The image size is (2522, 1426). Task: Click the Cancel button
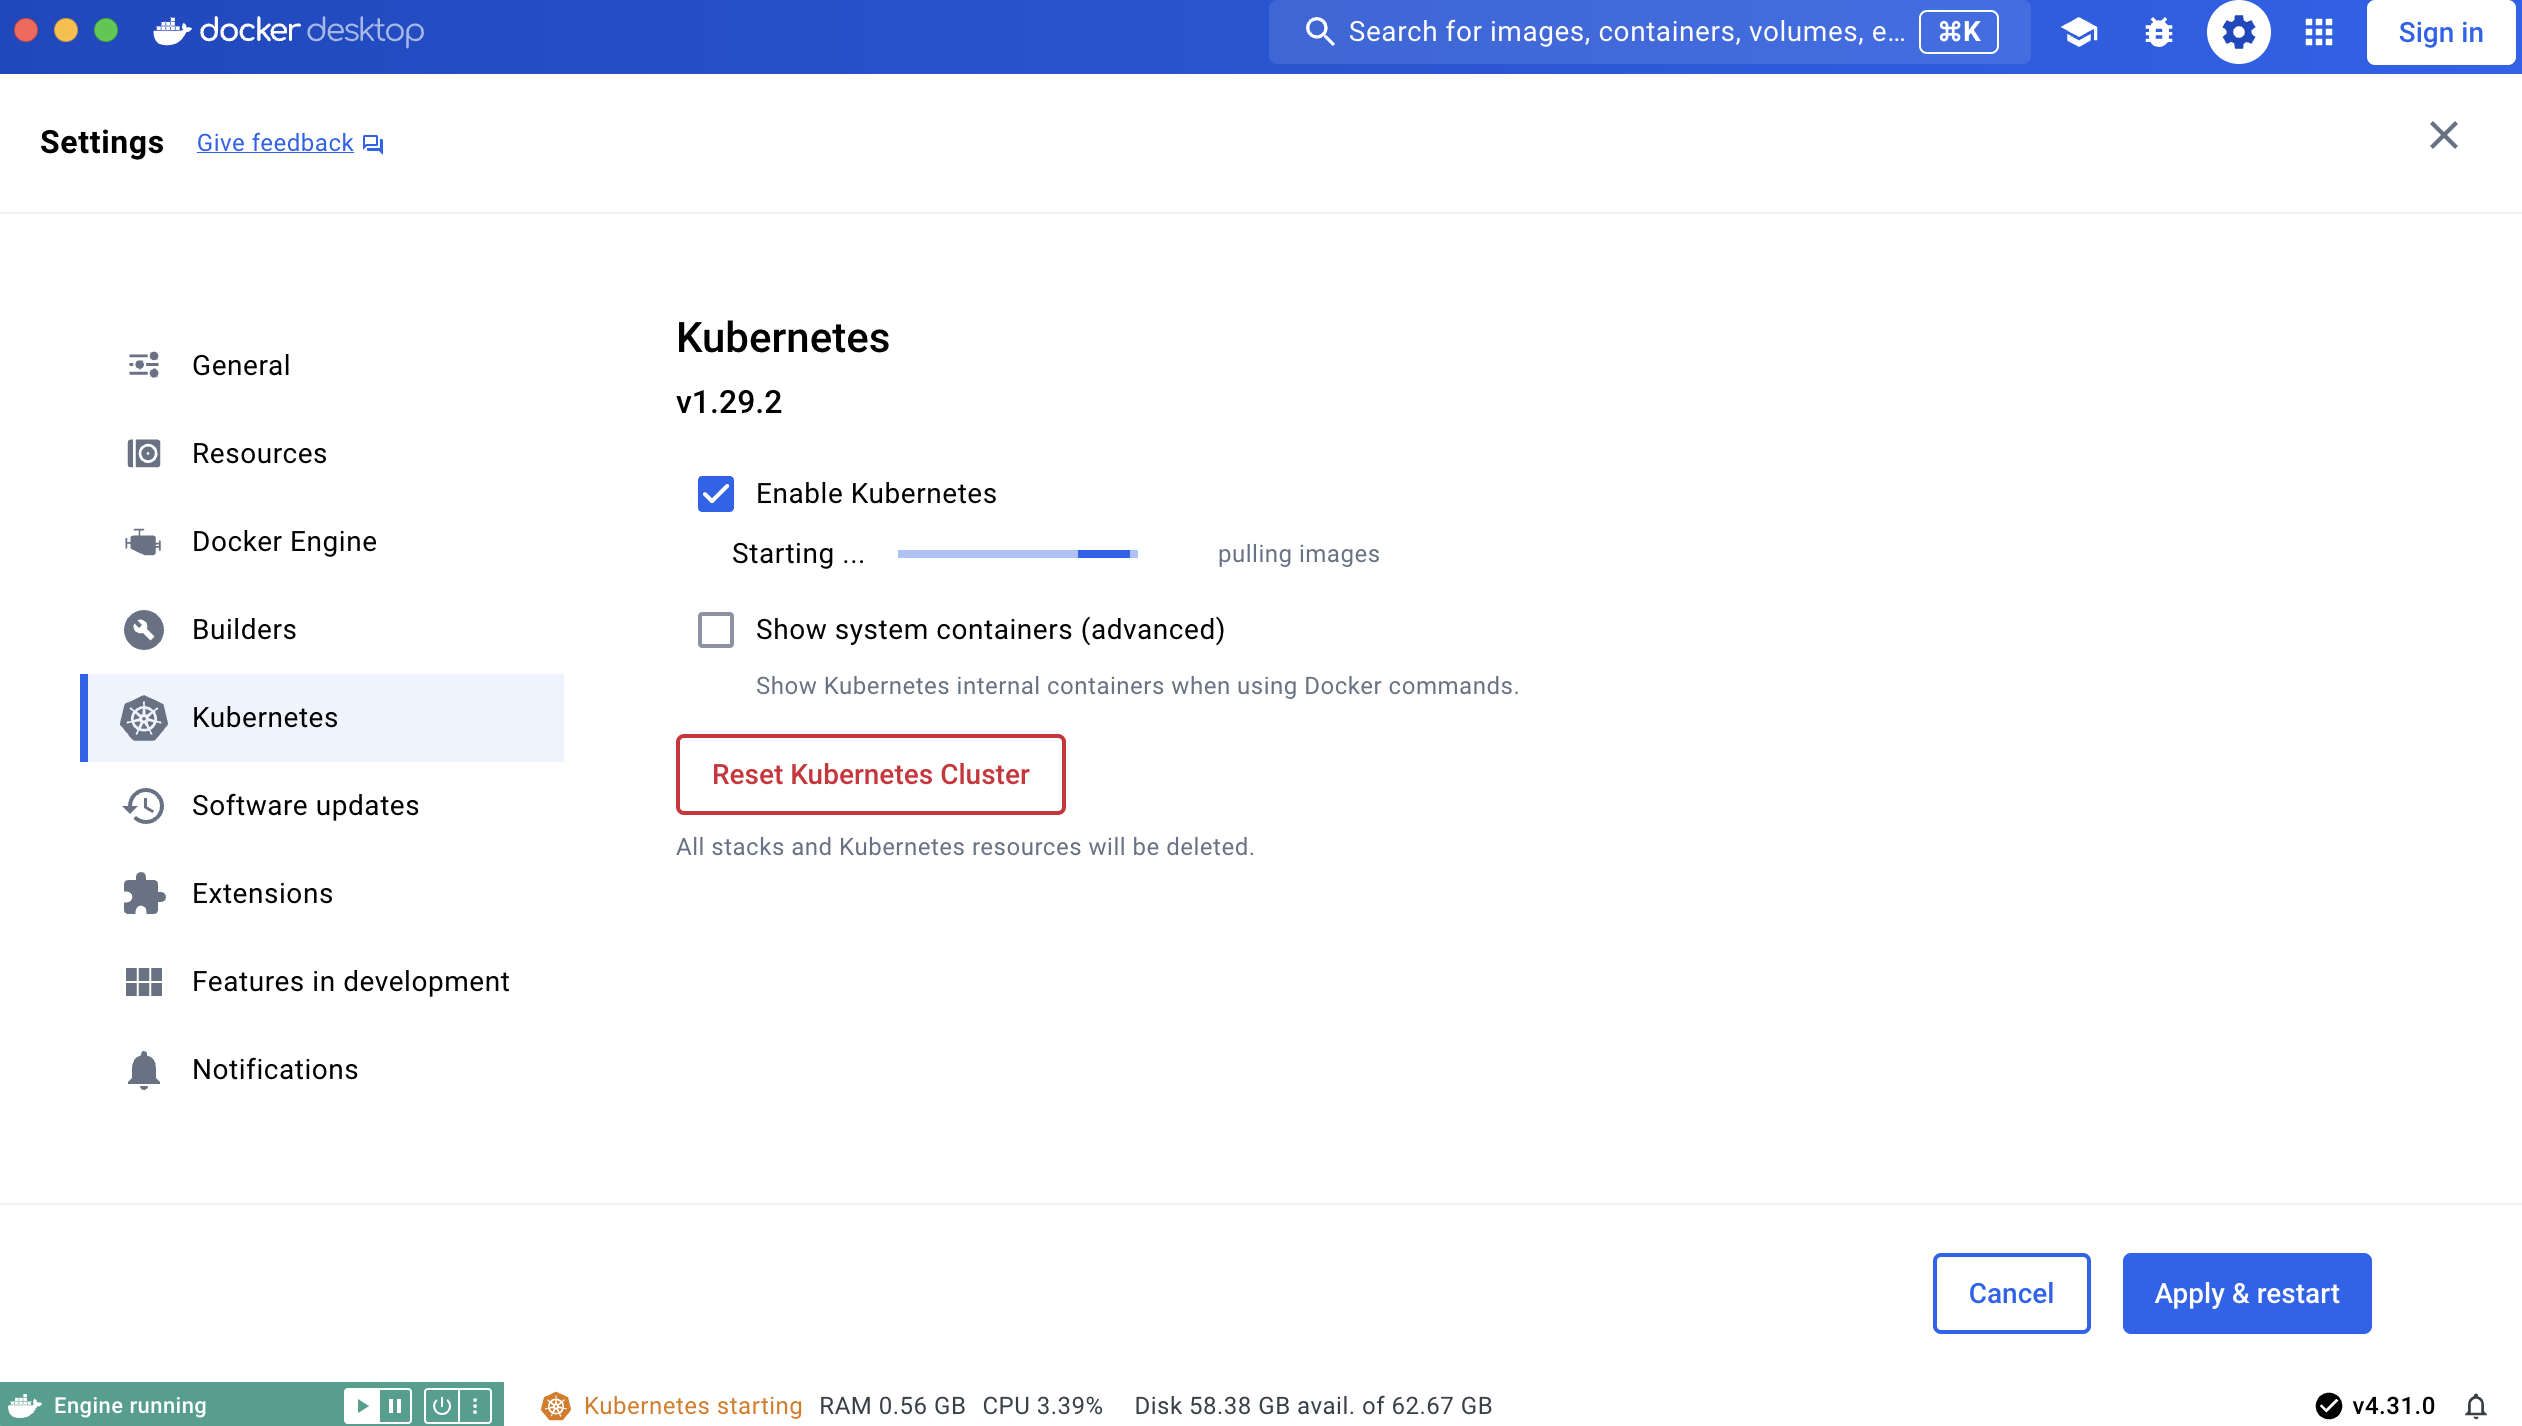pyautogui.click(x=2011, y=1293)
